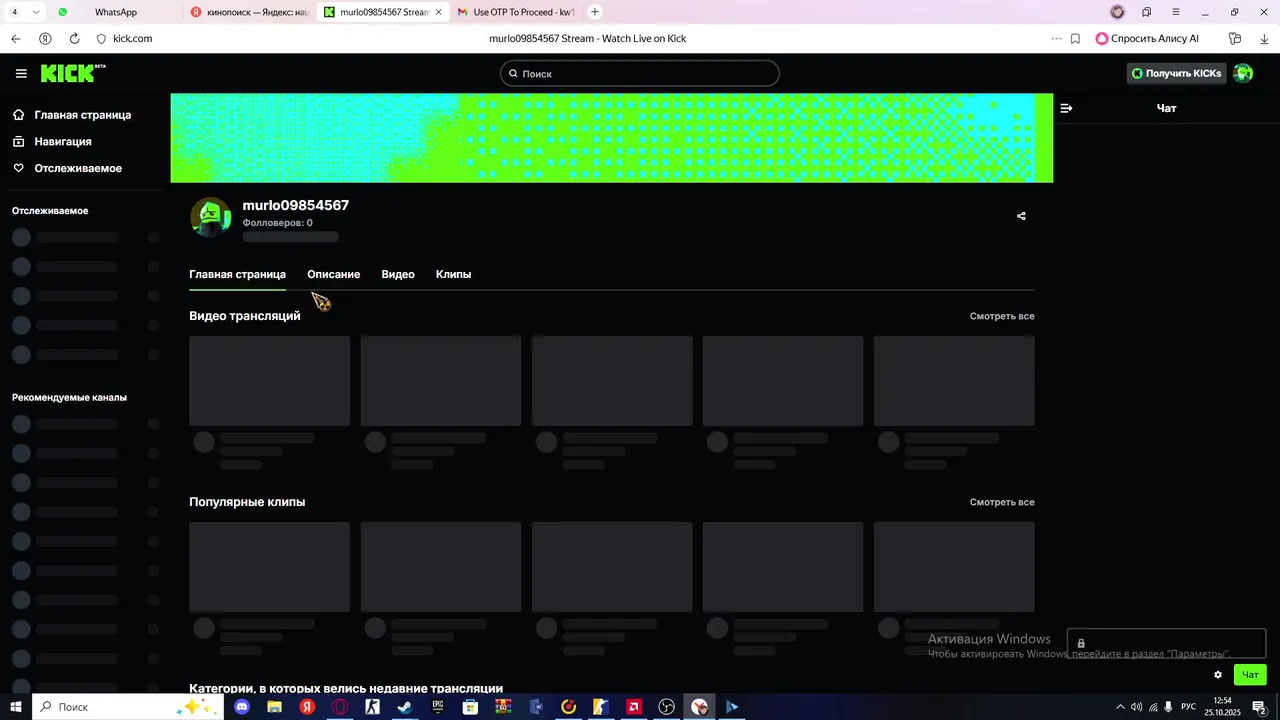Open chat settings gear icon
The image size is (1280, 720).
coord(1218,675)
